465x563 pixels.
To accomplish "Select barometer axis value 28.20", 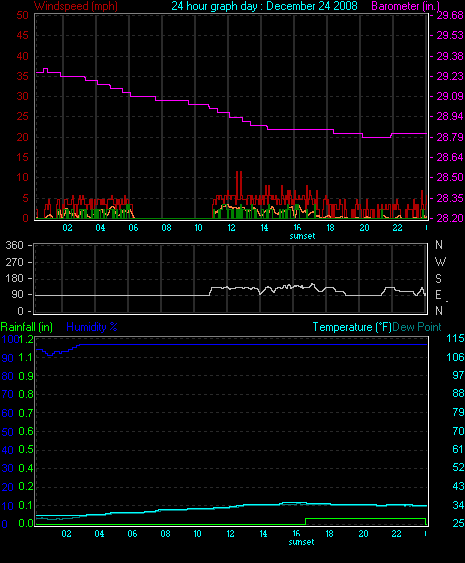I will pyautogui.click(x=450, y=218).
